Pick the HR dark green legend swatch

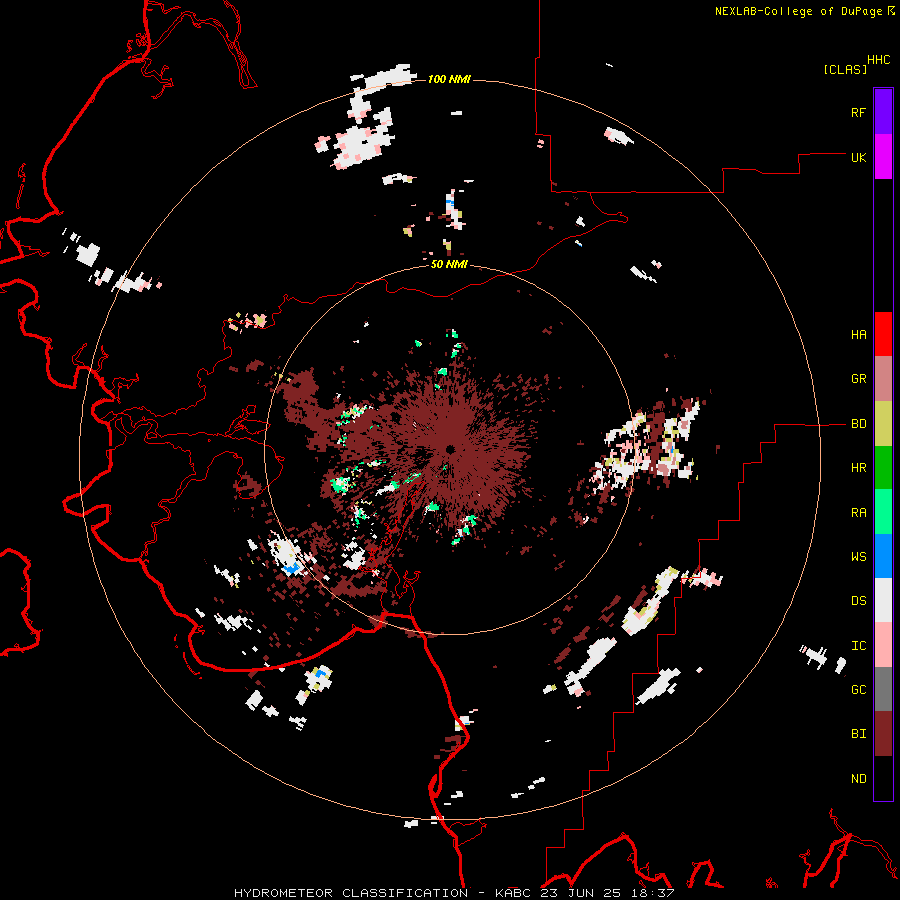(x=883, y=467)
